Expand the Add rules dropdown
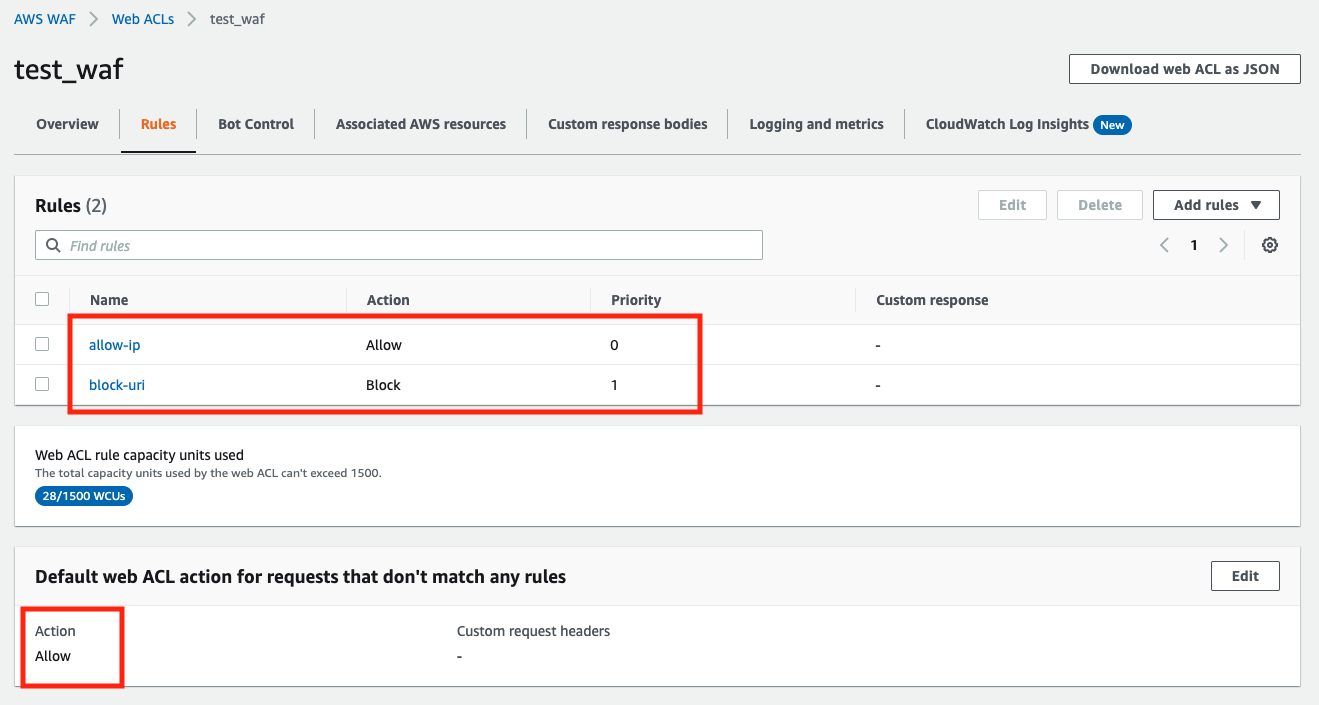This screenshot has width=1319, height=705. click(1215, 205)
